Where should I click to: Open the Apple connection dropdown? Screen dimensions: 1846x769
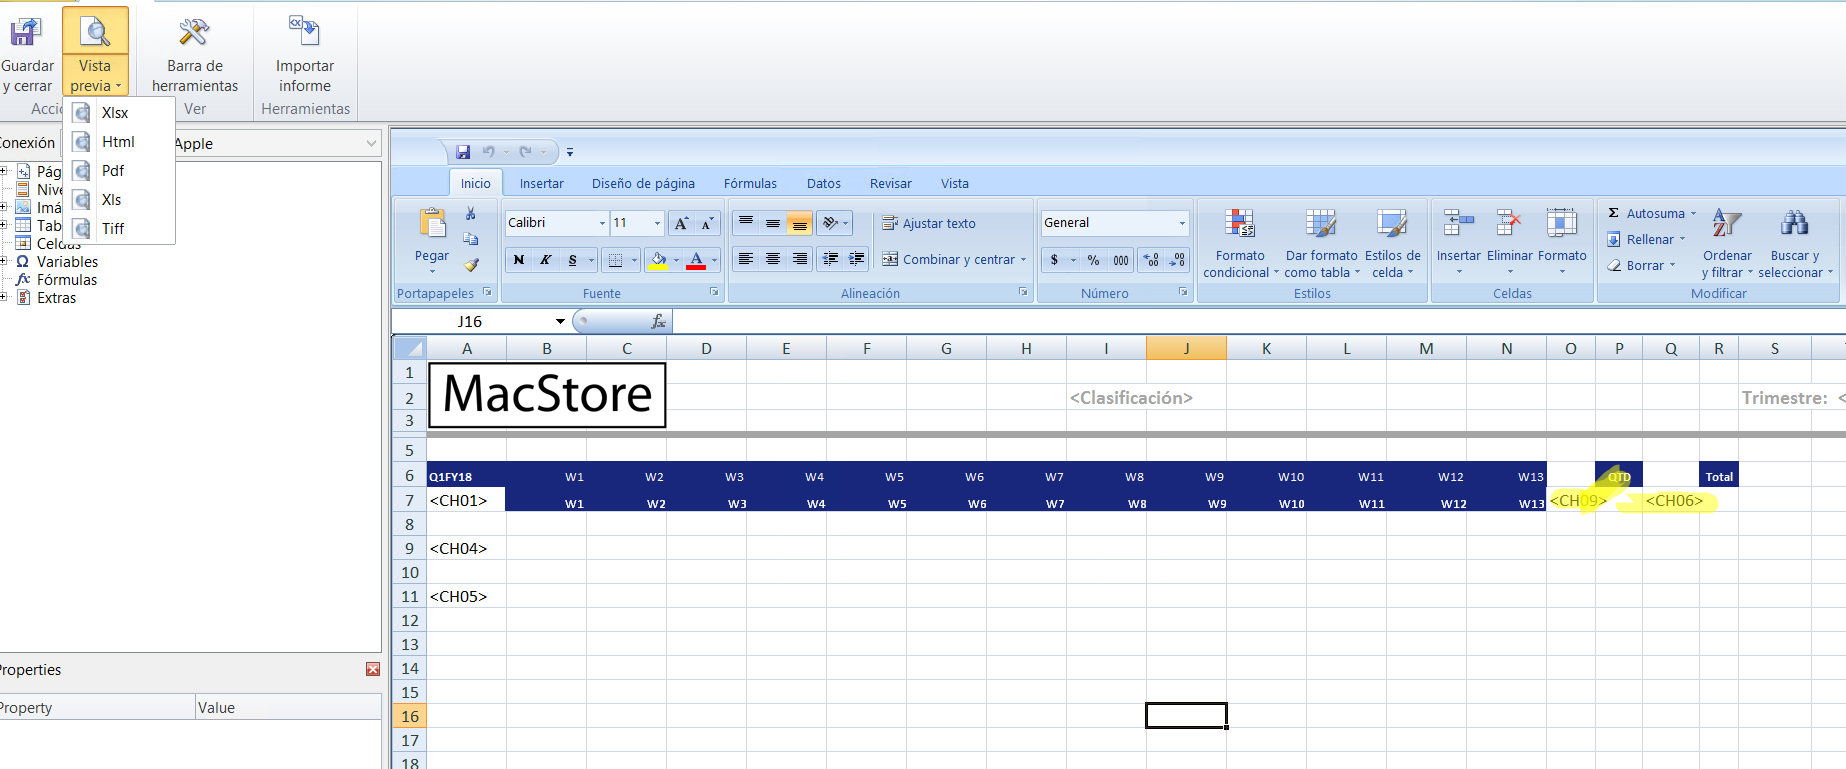pos(371,143)
